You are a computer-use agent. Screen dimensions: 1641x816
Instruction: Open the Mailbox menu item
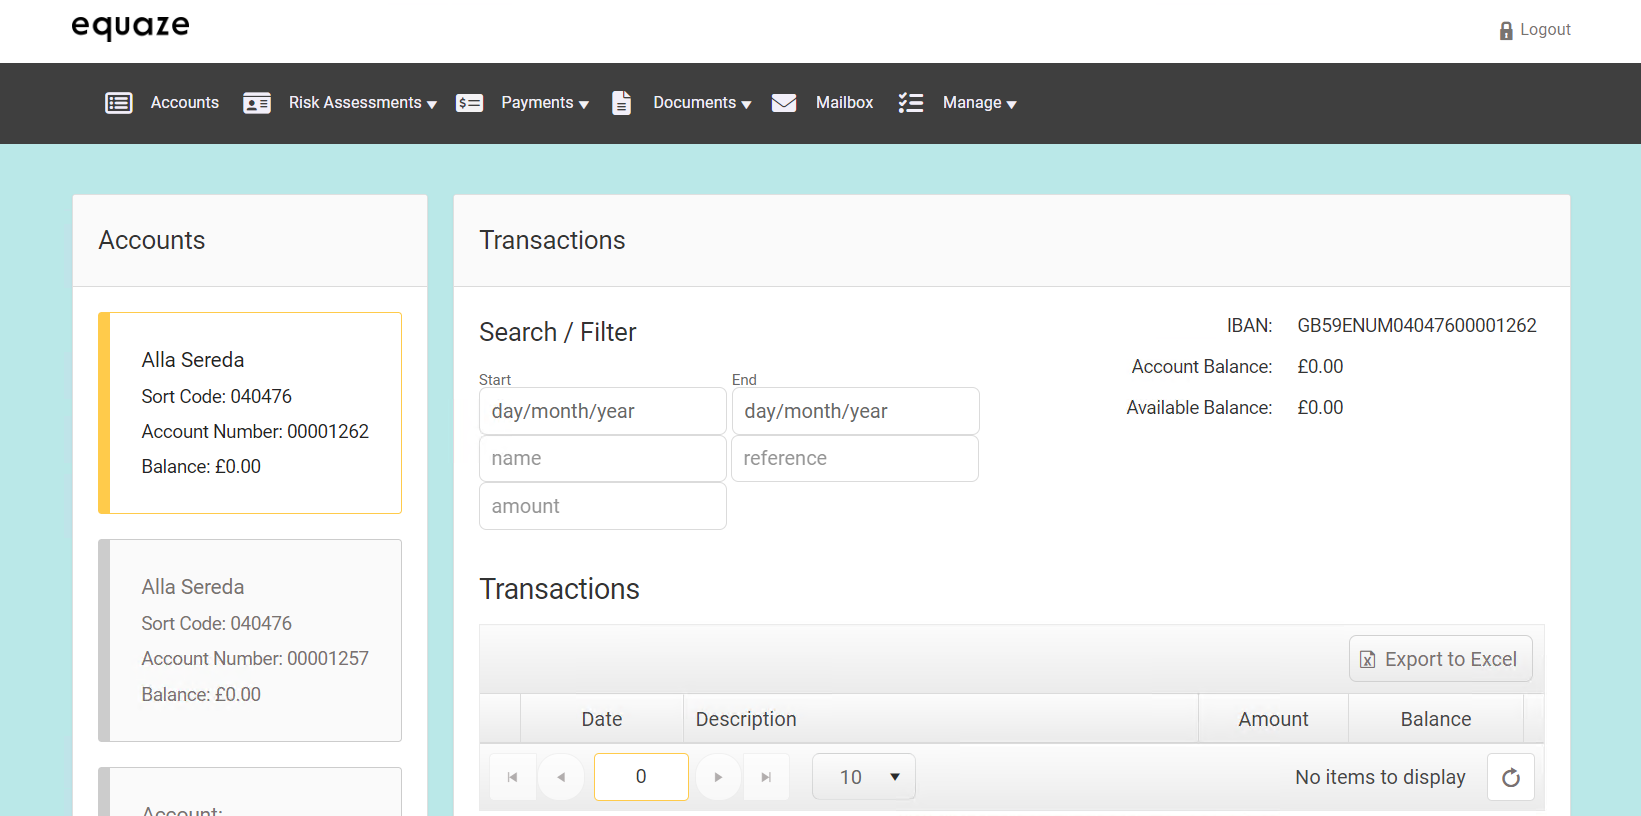tap(844, 103)
